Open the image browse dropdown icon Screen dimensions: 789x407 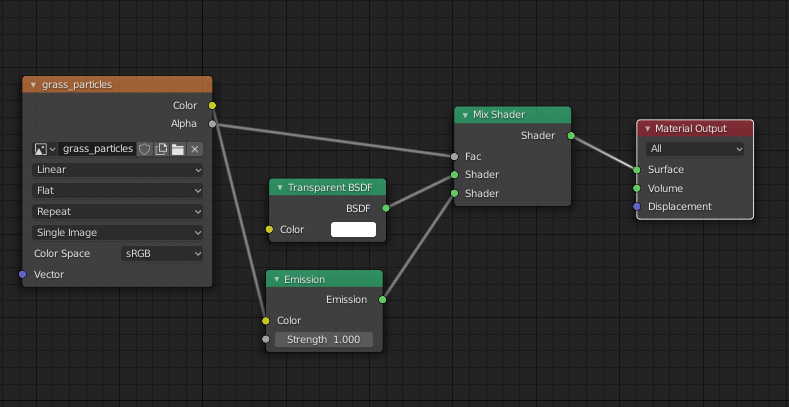[45, 149]
